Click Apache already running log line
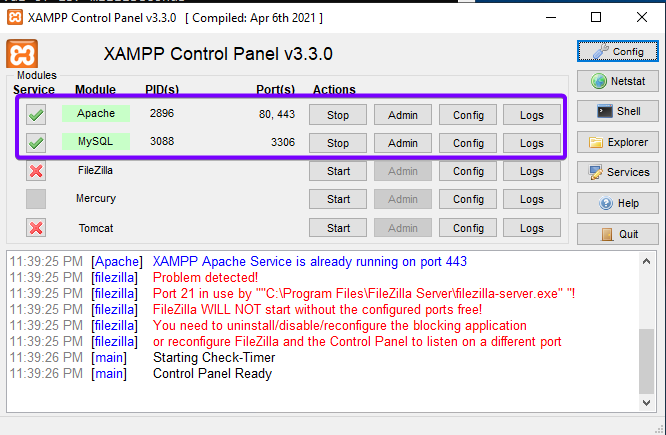This screenshot has height=435, width=666. click(x=310, y=262)
